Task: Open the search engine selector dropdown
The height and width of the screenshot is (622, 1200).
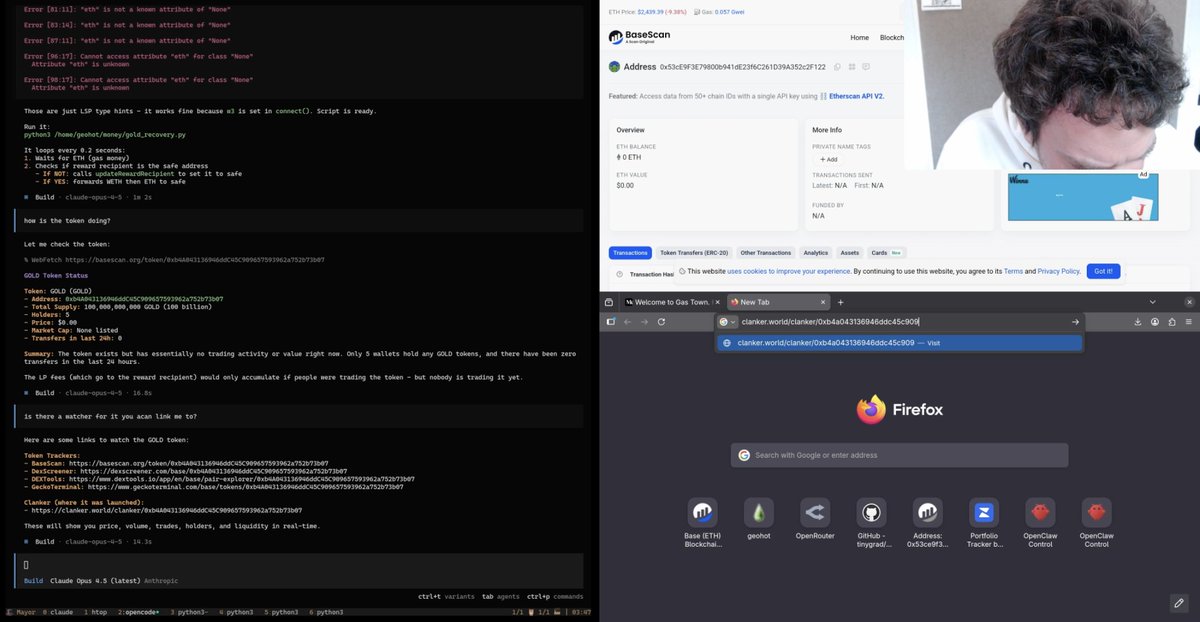Action: click(727, 322)
